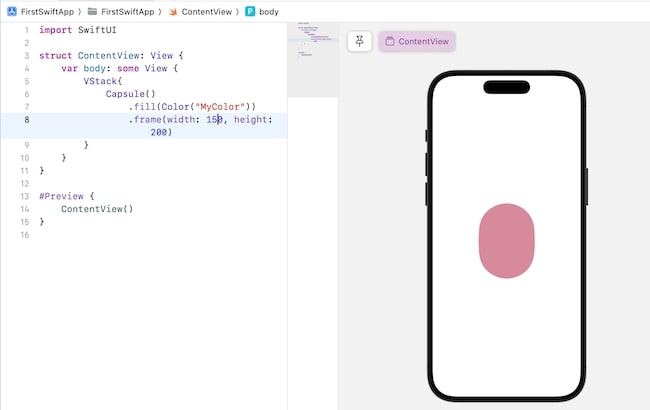Click line number 13 in the gutter
Viewport: 650px width, 410px height.
(x=24, y=197)
